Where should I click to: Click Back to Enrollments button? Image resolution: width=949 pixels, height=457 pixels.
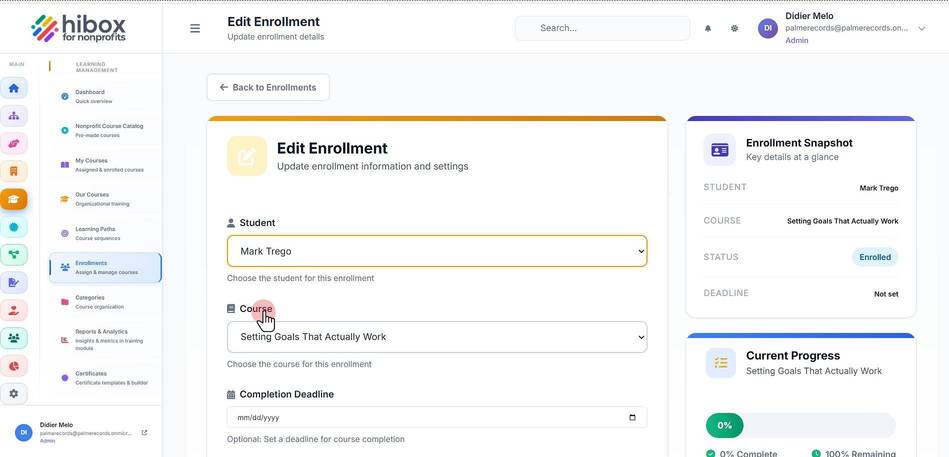click(268, 87)
